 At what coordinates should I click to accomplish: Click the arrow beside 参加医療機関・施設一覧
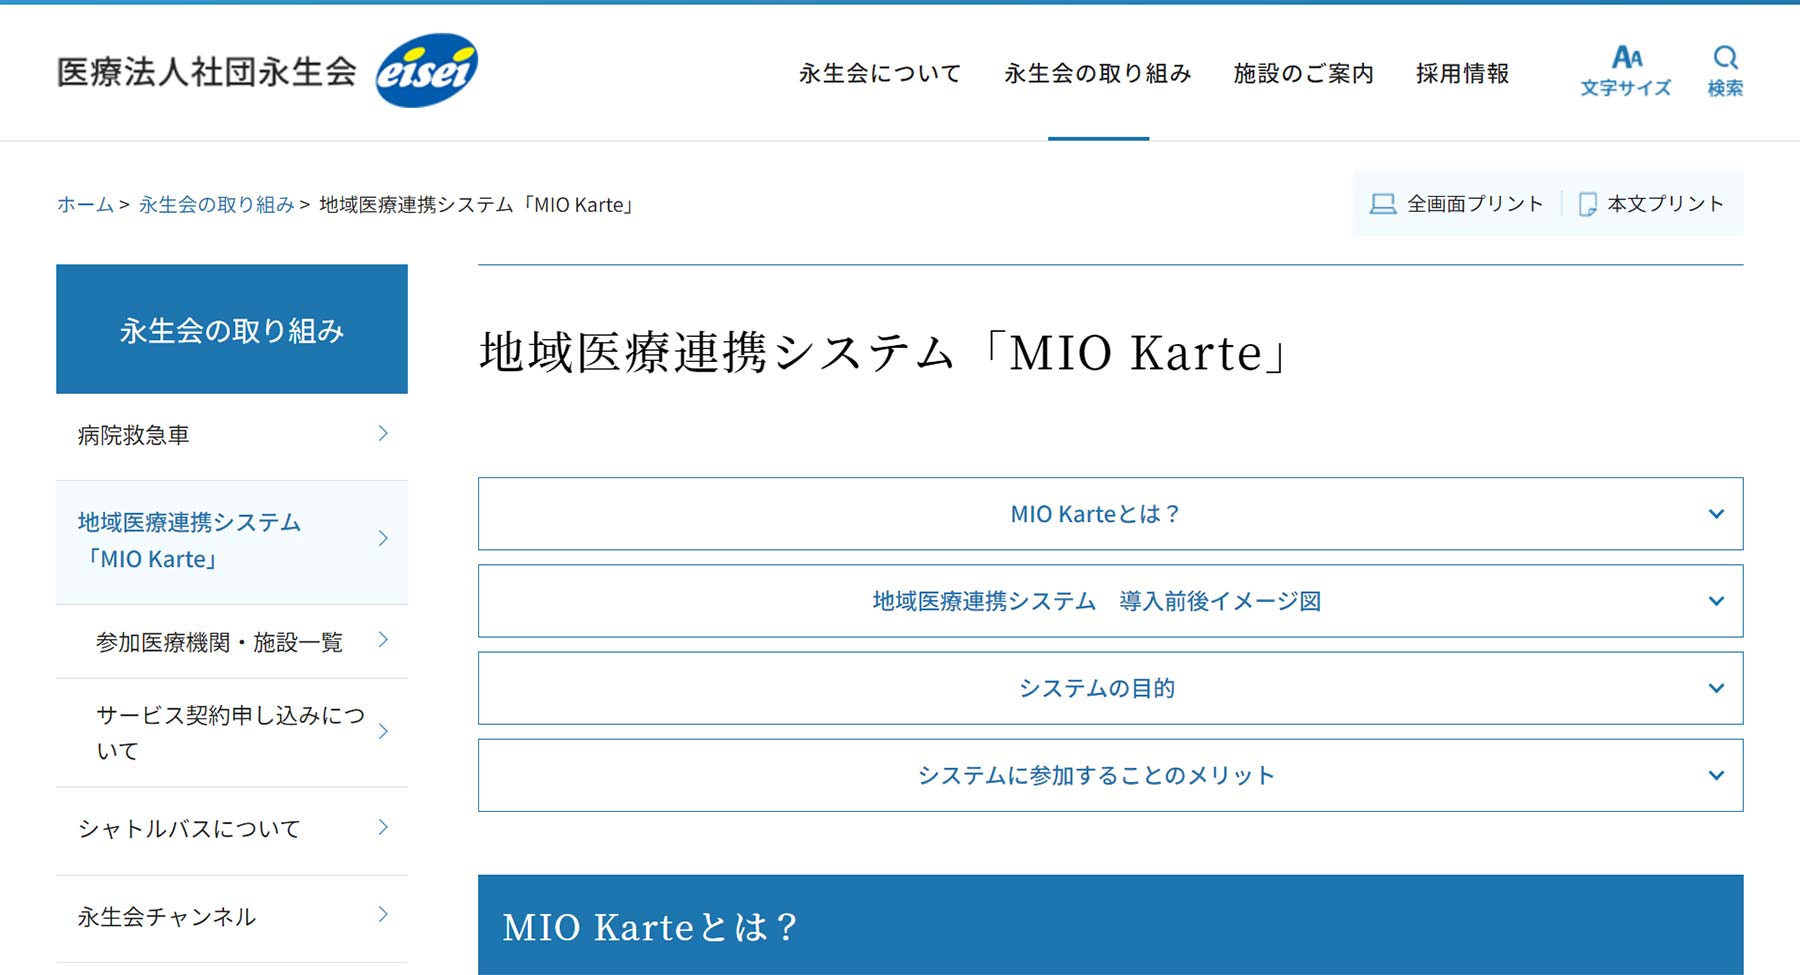click(x=383, y=640)
